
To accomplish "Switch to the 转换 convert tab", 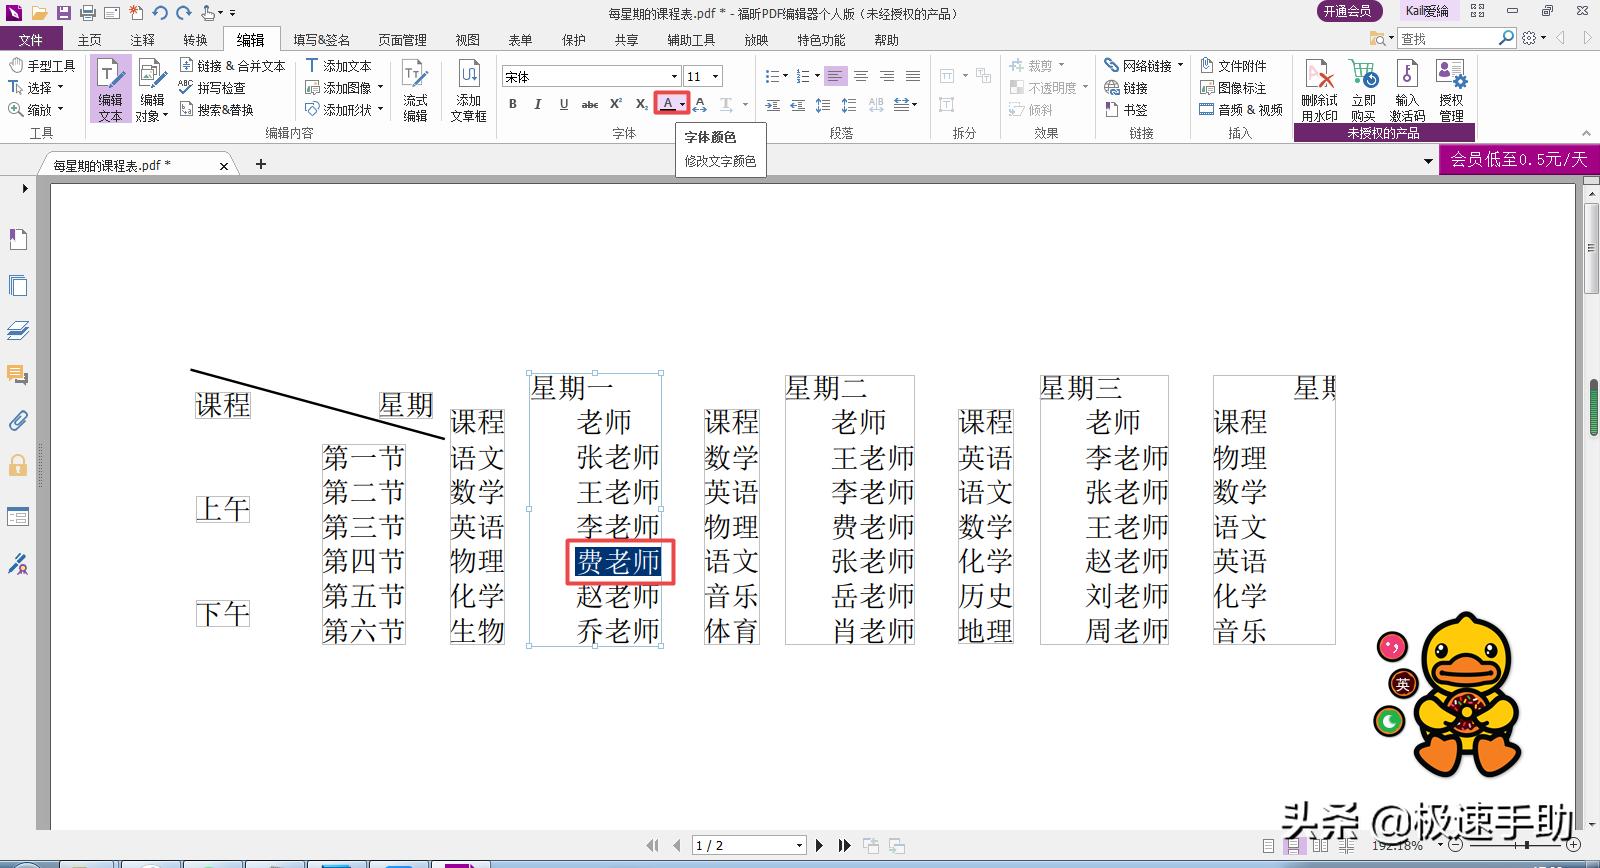I will [x=196, y=39].
